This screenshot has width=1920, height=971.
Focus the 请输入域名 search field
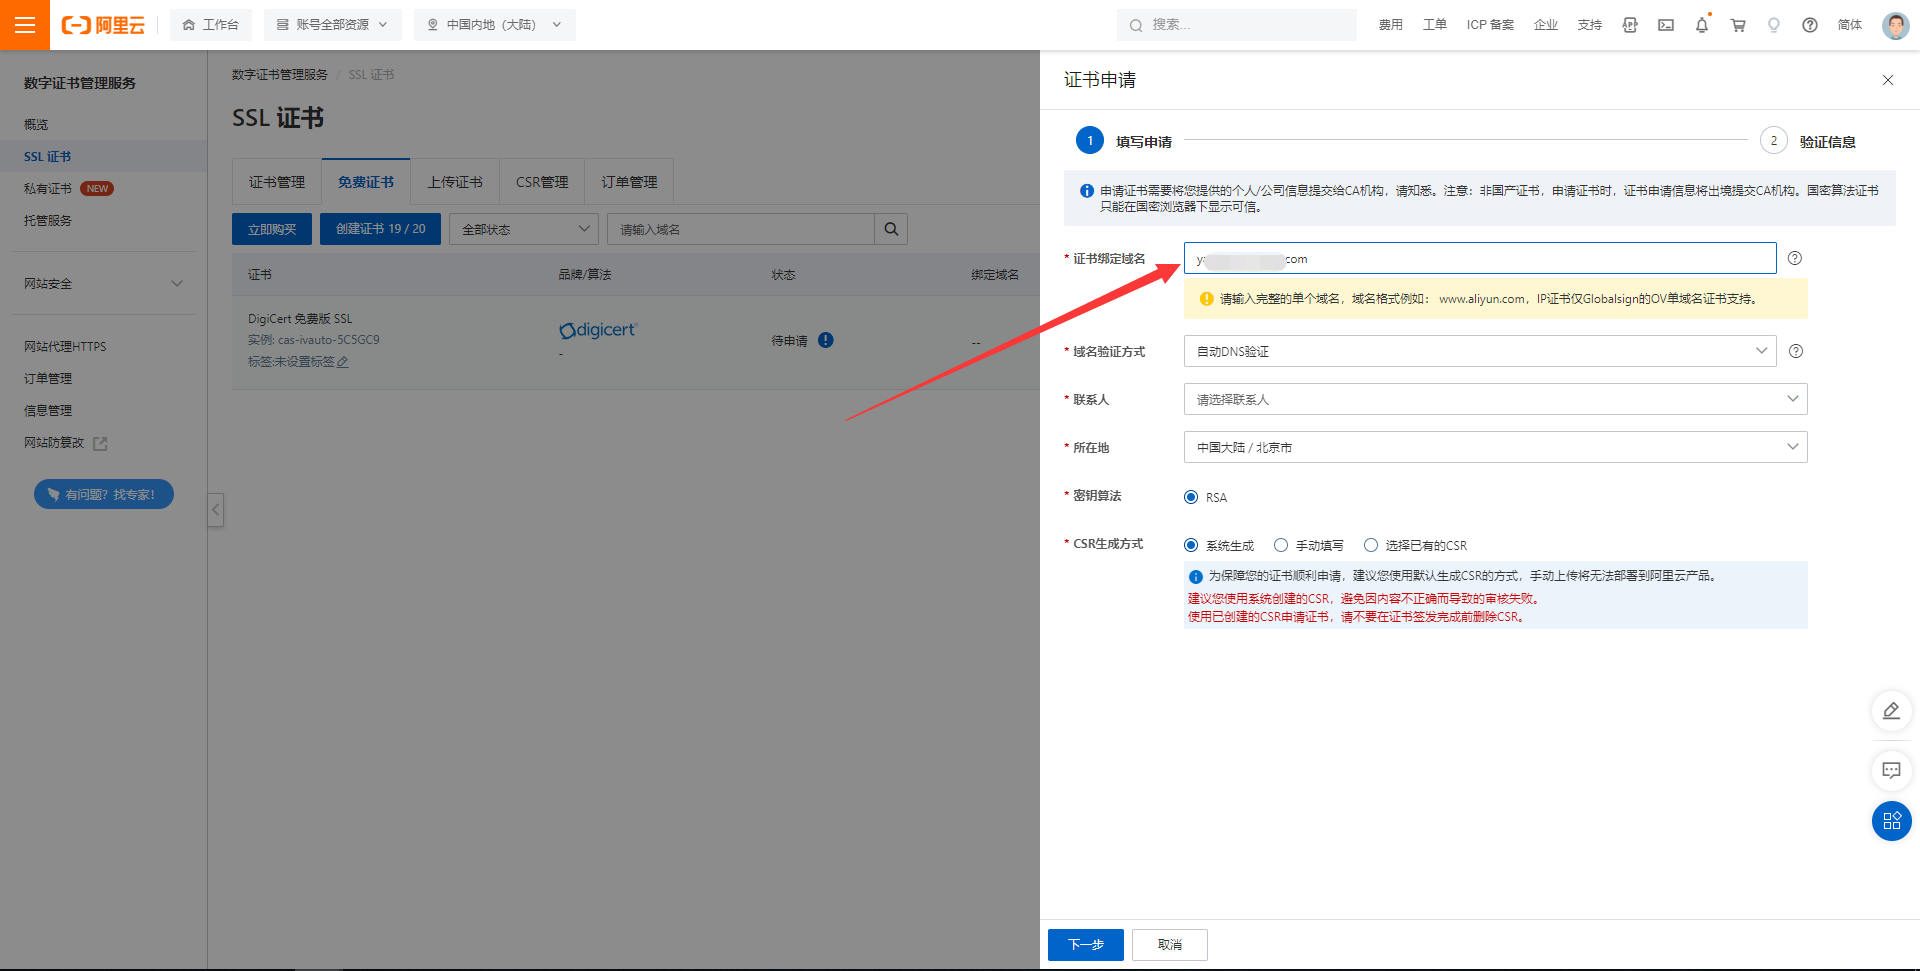741,229
